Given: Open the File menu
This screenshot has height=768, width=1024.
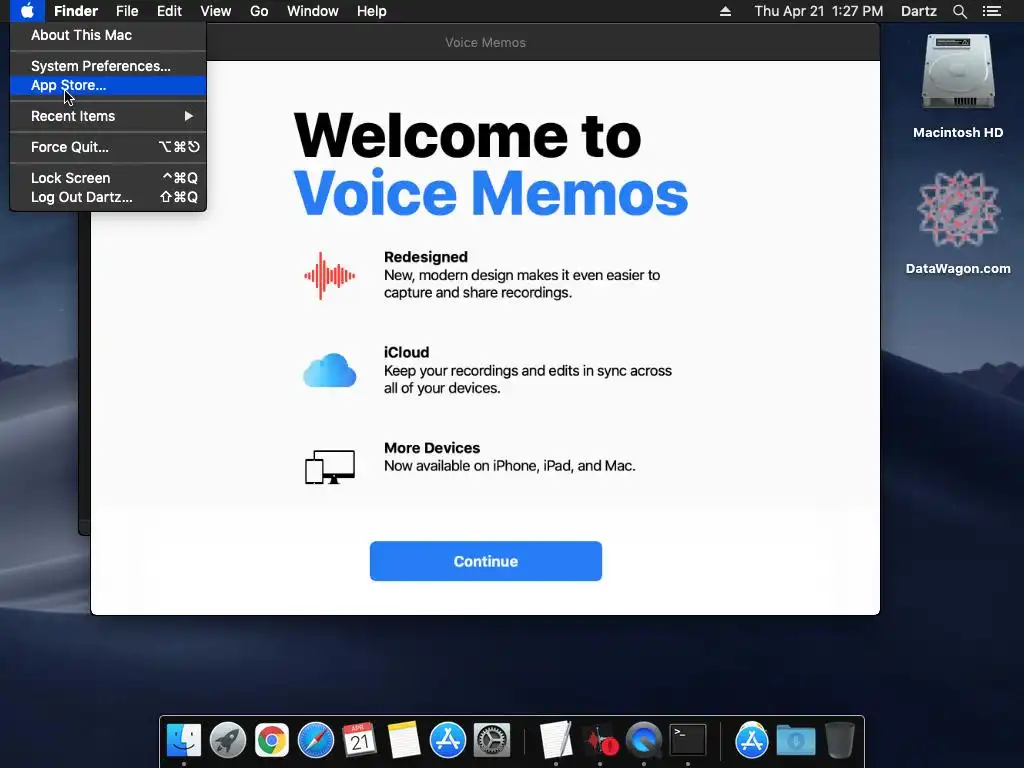Looking at the screenshot, I should [127, 11].
